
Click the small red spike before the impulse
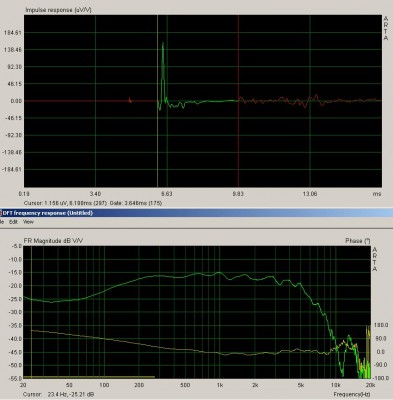click(130, 100)
